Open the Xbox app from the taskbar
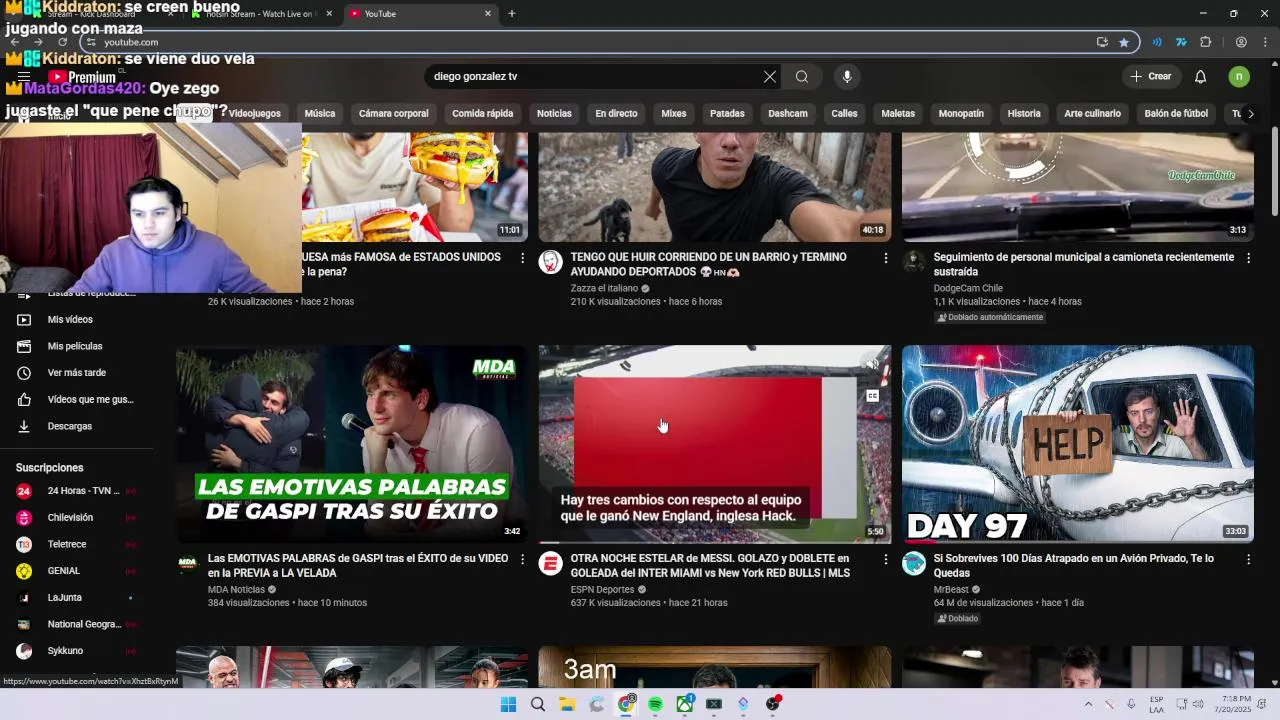 pos(685,704)
